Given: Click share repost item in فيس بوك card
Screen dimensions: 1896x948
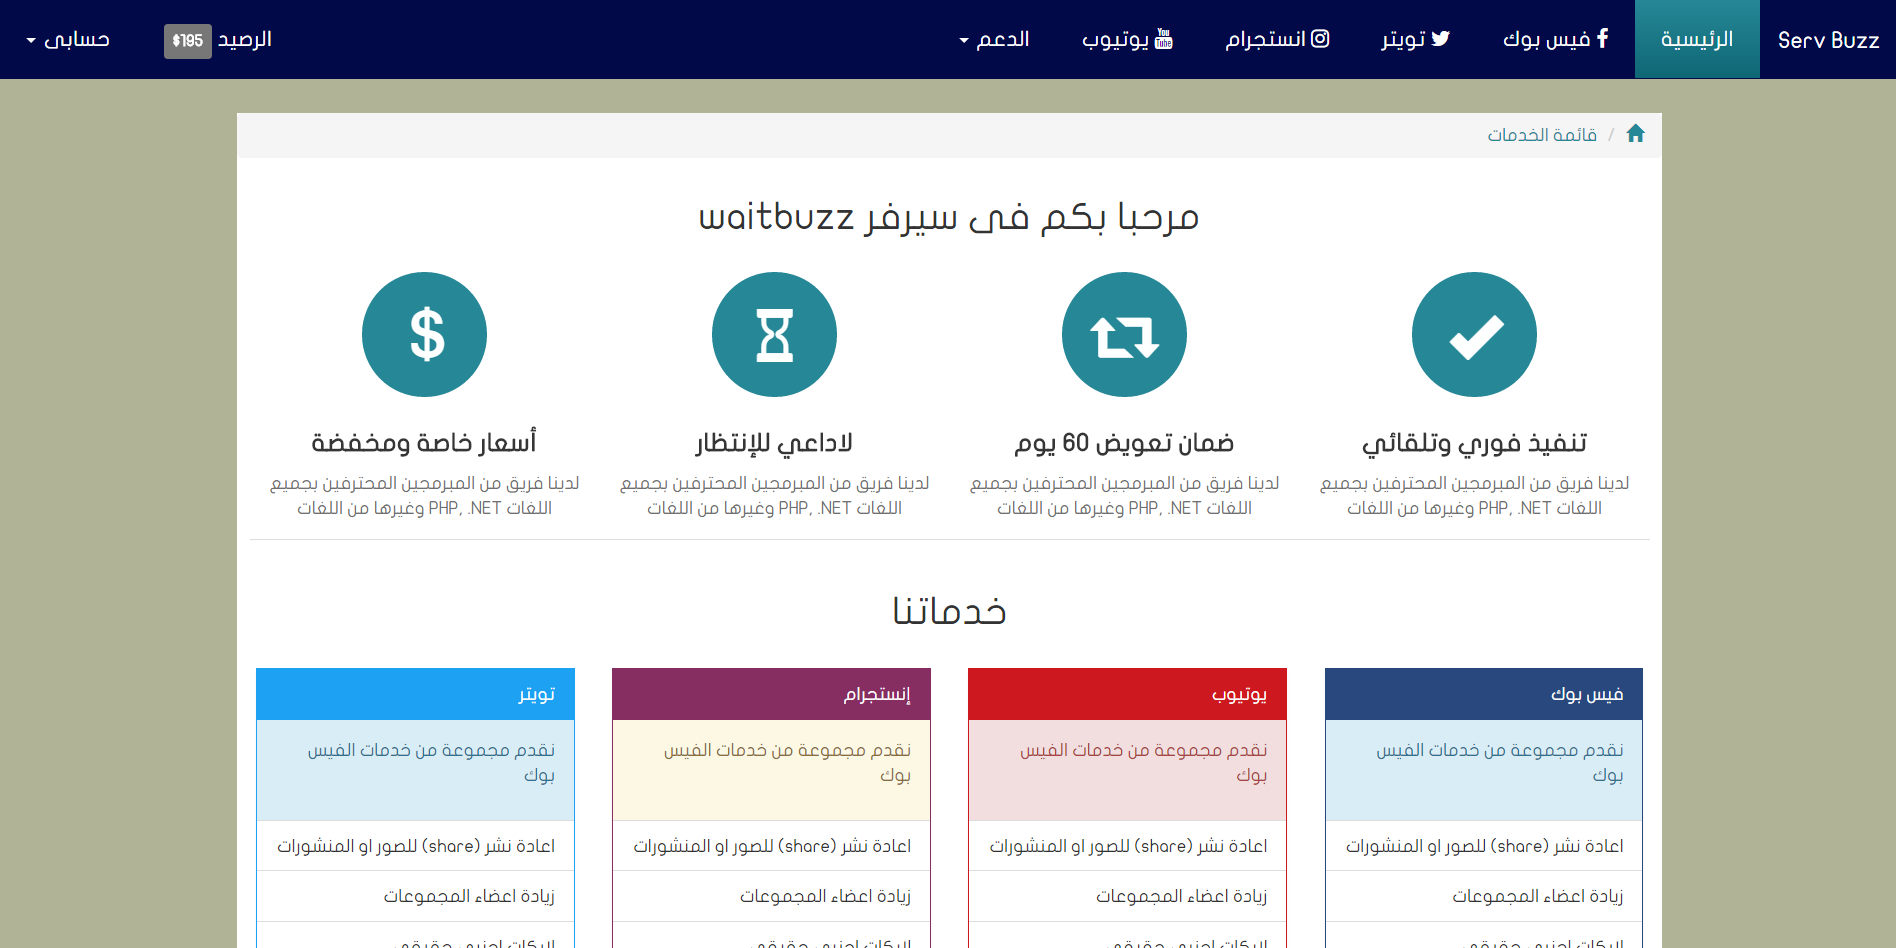Looking at the screenshot, I should click(1484, 846).
